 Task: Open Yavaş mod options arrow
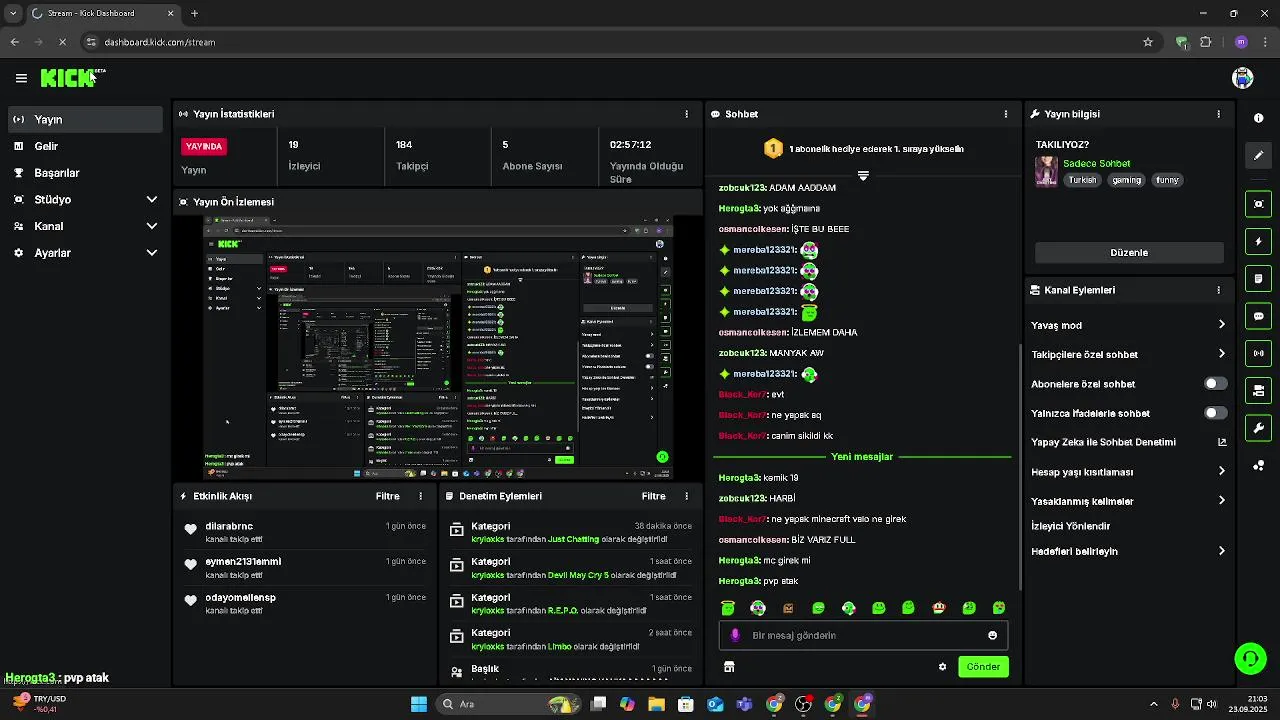(1221, 325)
